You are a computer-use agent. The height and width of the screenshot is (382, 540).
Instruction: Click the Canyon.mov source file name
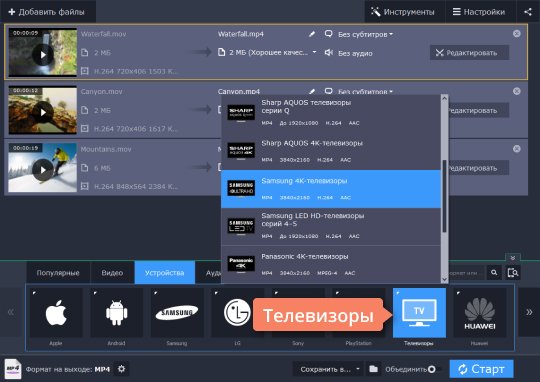coord(102,92)
